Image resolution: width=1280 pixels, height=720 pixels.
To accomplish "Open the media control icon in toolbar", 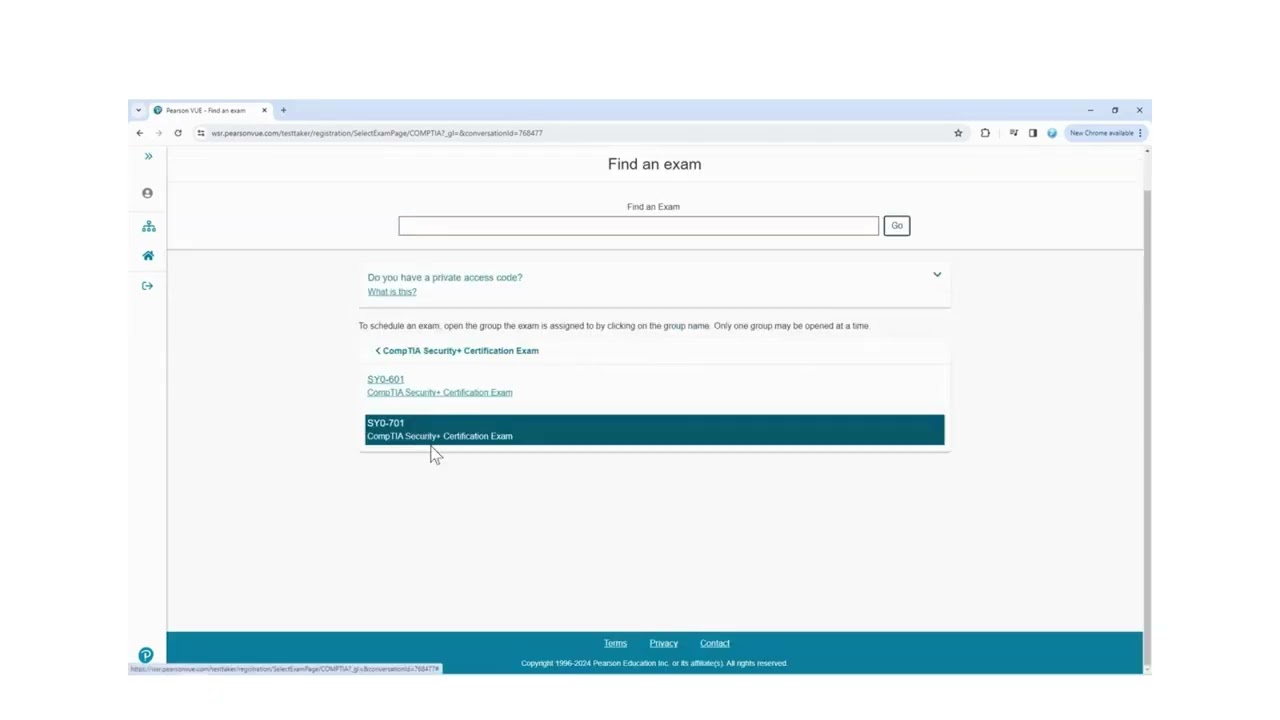I will tap(1013, 133).
